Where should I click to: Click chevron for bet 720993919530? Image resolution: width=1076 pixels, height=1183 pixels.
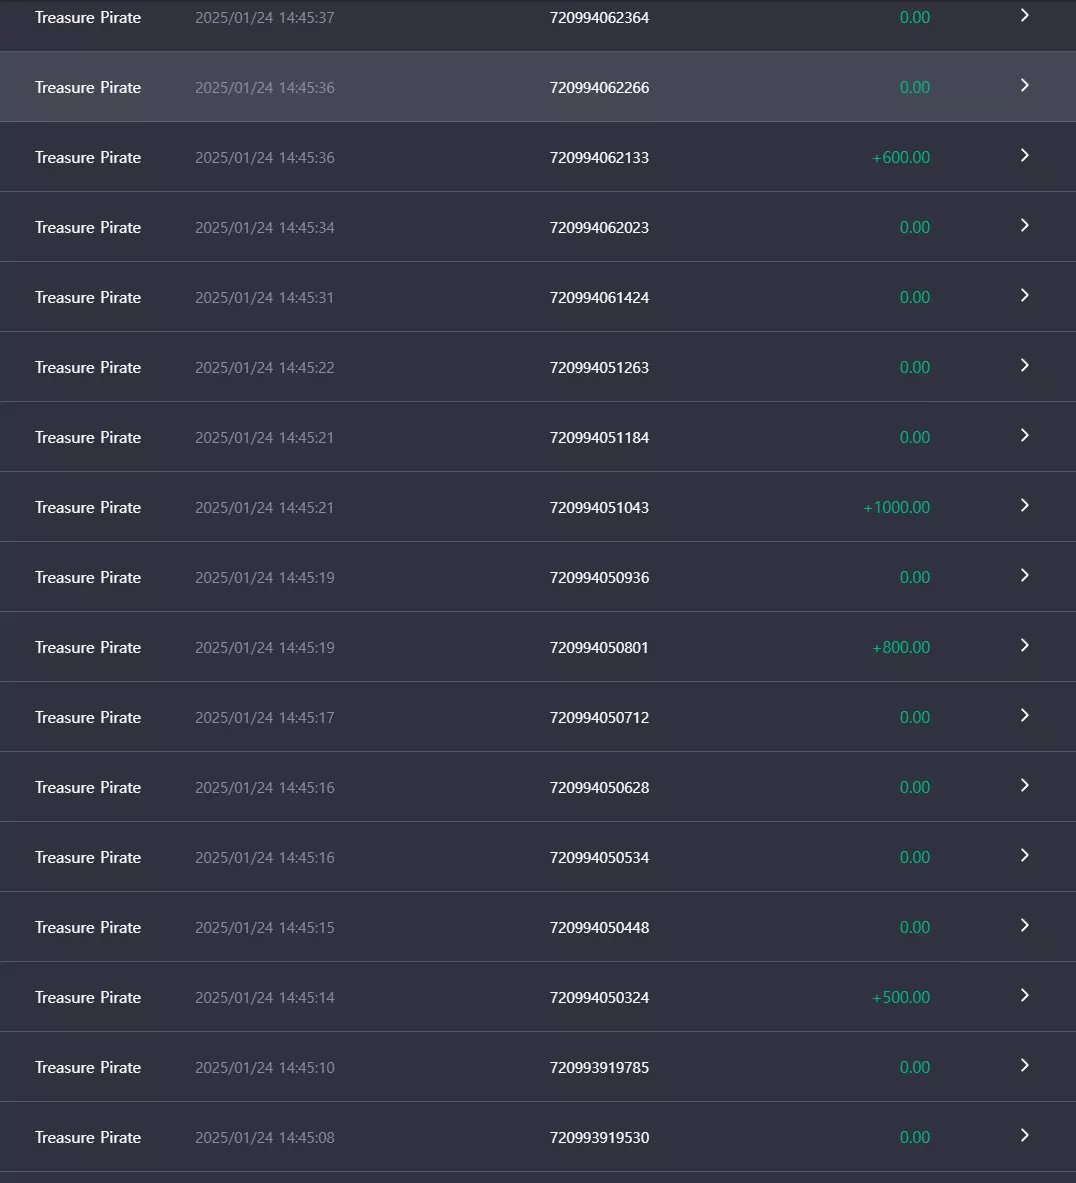click(1024, 1135)
